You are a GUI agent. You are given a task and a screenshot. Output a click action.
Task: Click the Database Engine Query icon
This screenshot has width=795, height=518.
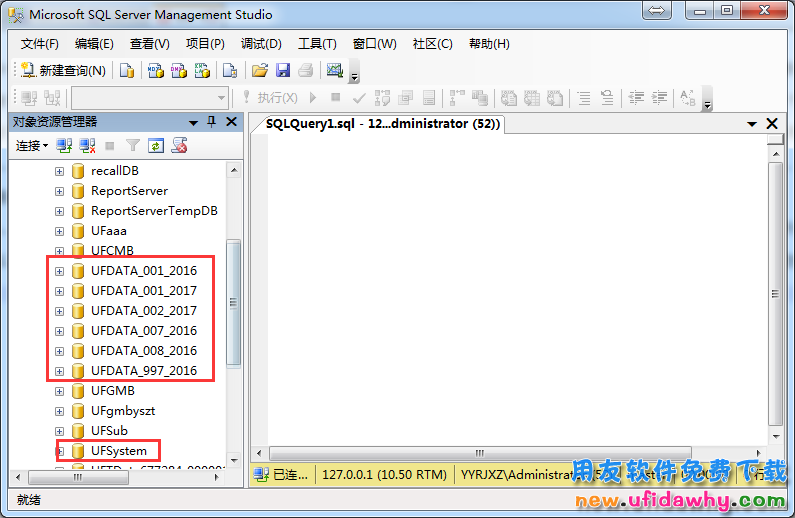click(x=127, y=71)
